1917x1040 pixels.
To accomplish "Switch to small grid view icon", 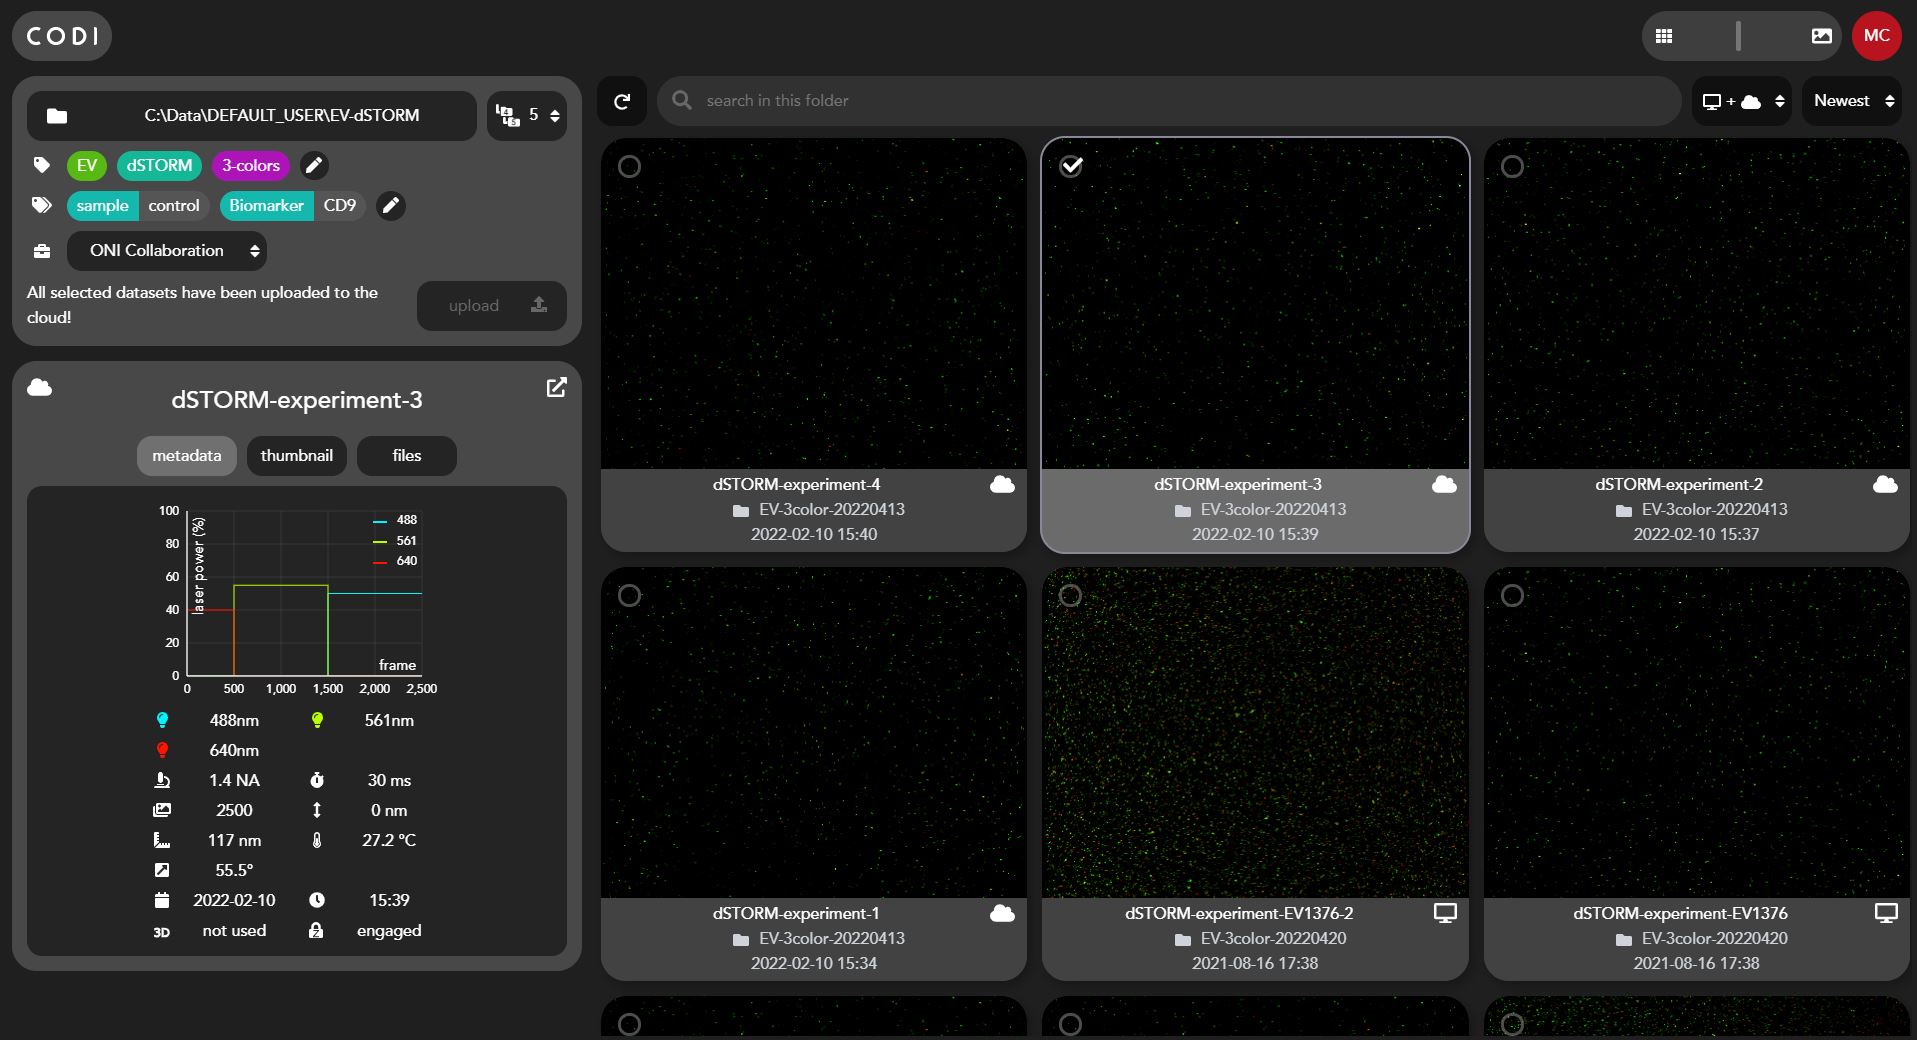I will coord(1664,36).
